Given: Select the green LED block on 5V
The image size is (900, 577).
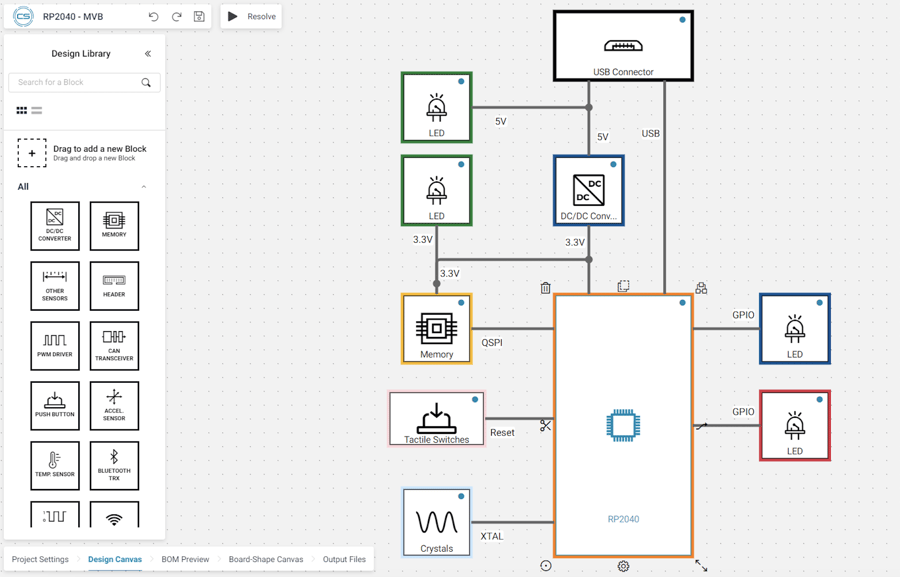Looking at the screenshot, I should pyautogui.click(x=437, y=107).
